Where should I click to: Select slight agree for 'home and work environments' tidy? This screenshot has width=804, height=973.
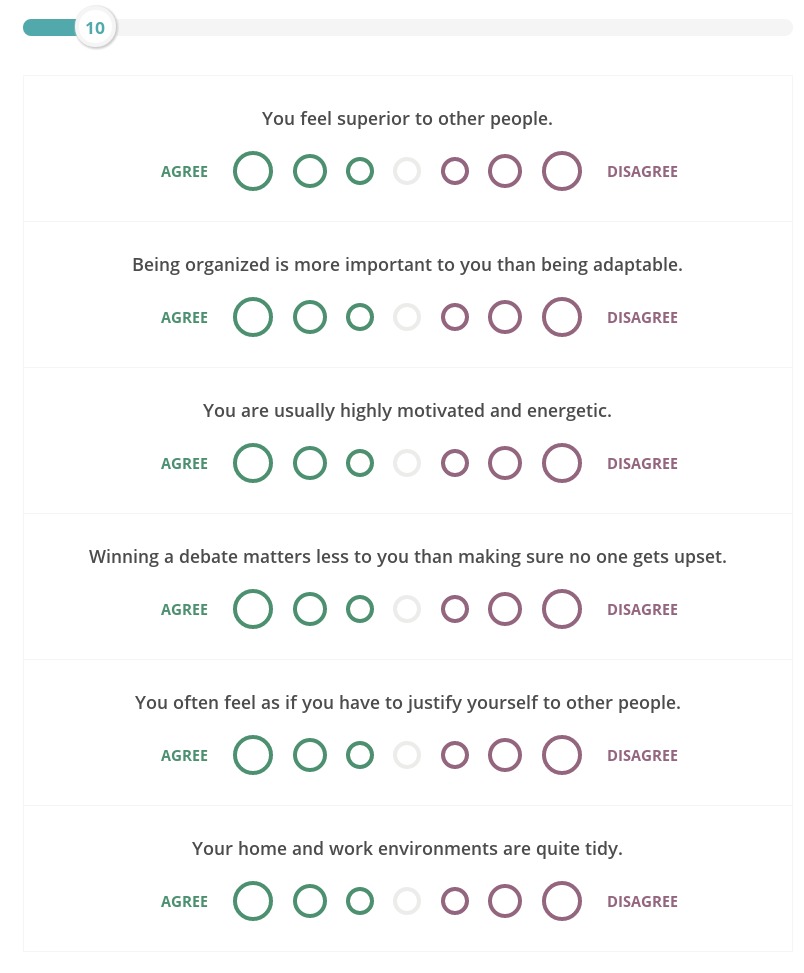point(360,901)
